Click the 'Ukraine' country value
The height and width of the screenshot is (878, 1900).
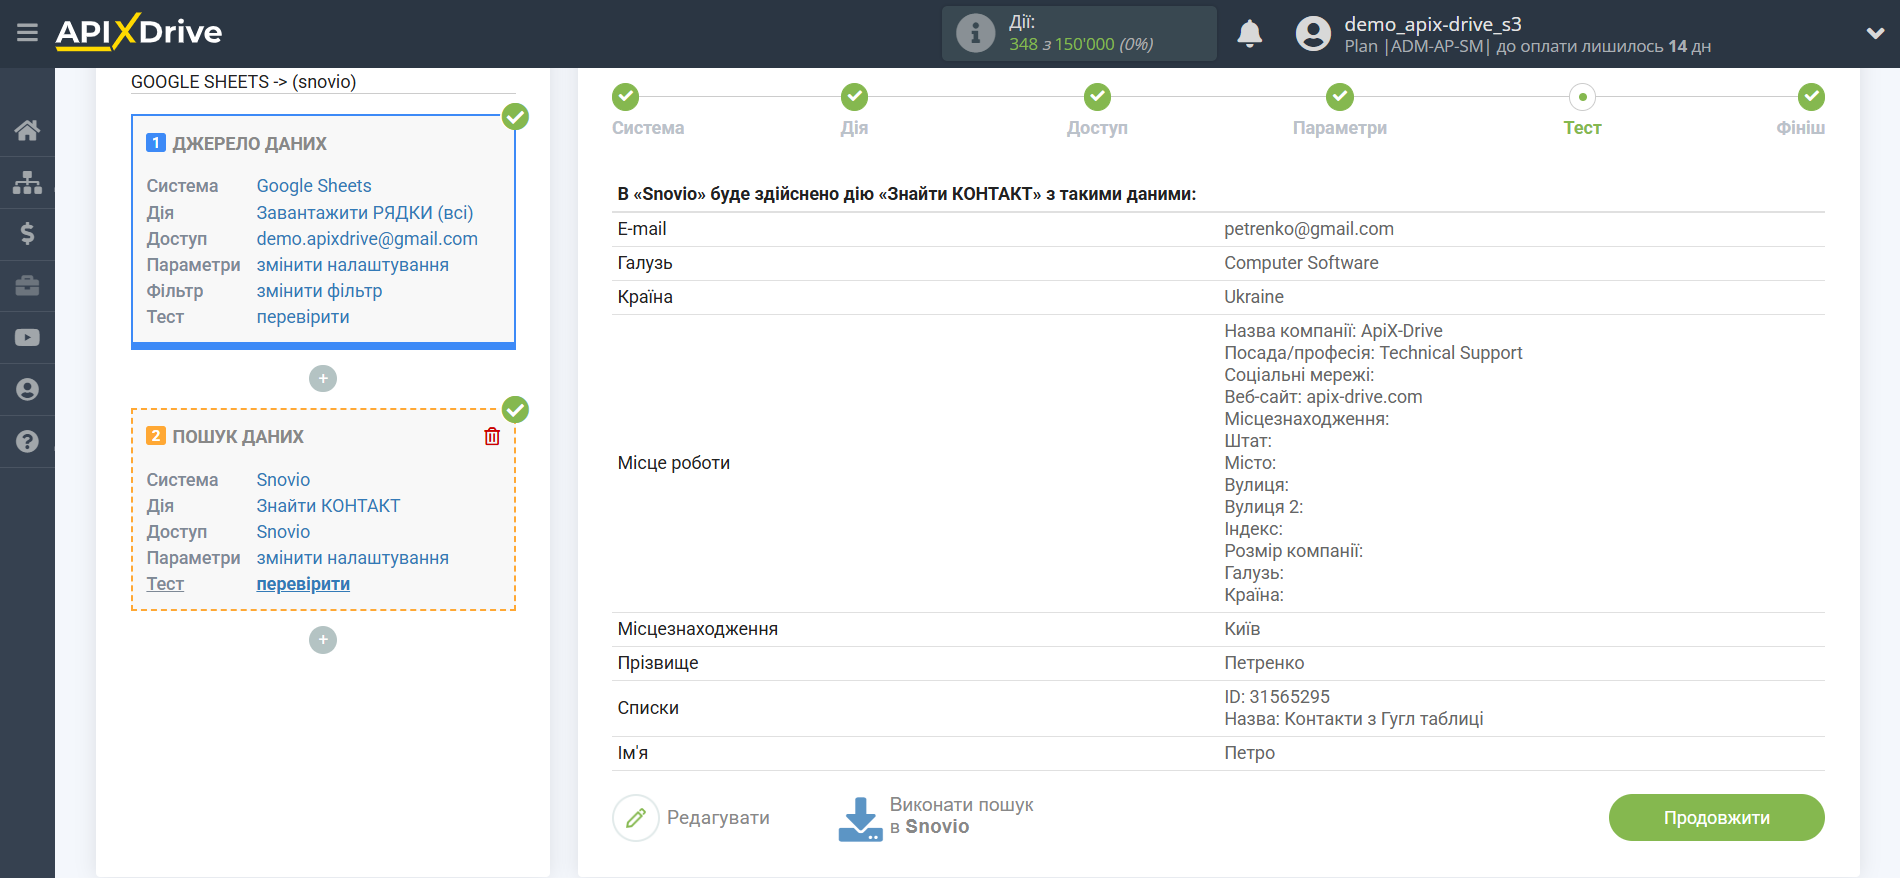click(x=1254, y=297)
